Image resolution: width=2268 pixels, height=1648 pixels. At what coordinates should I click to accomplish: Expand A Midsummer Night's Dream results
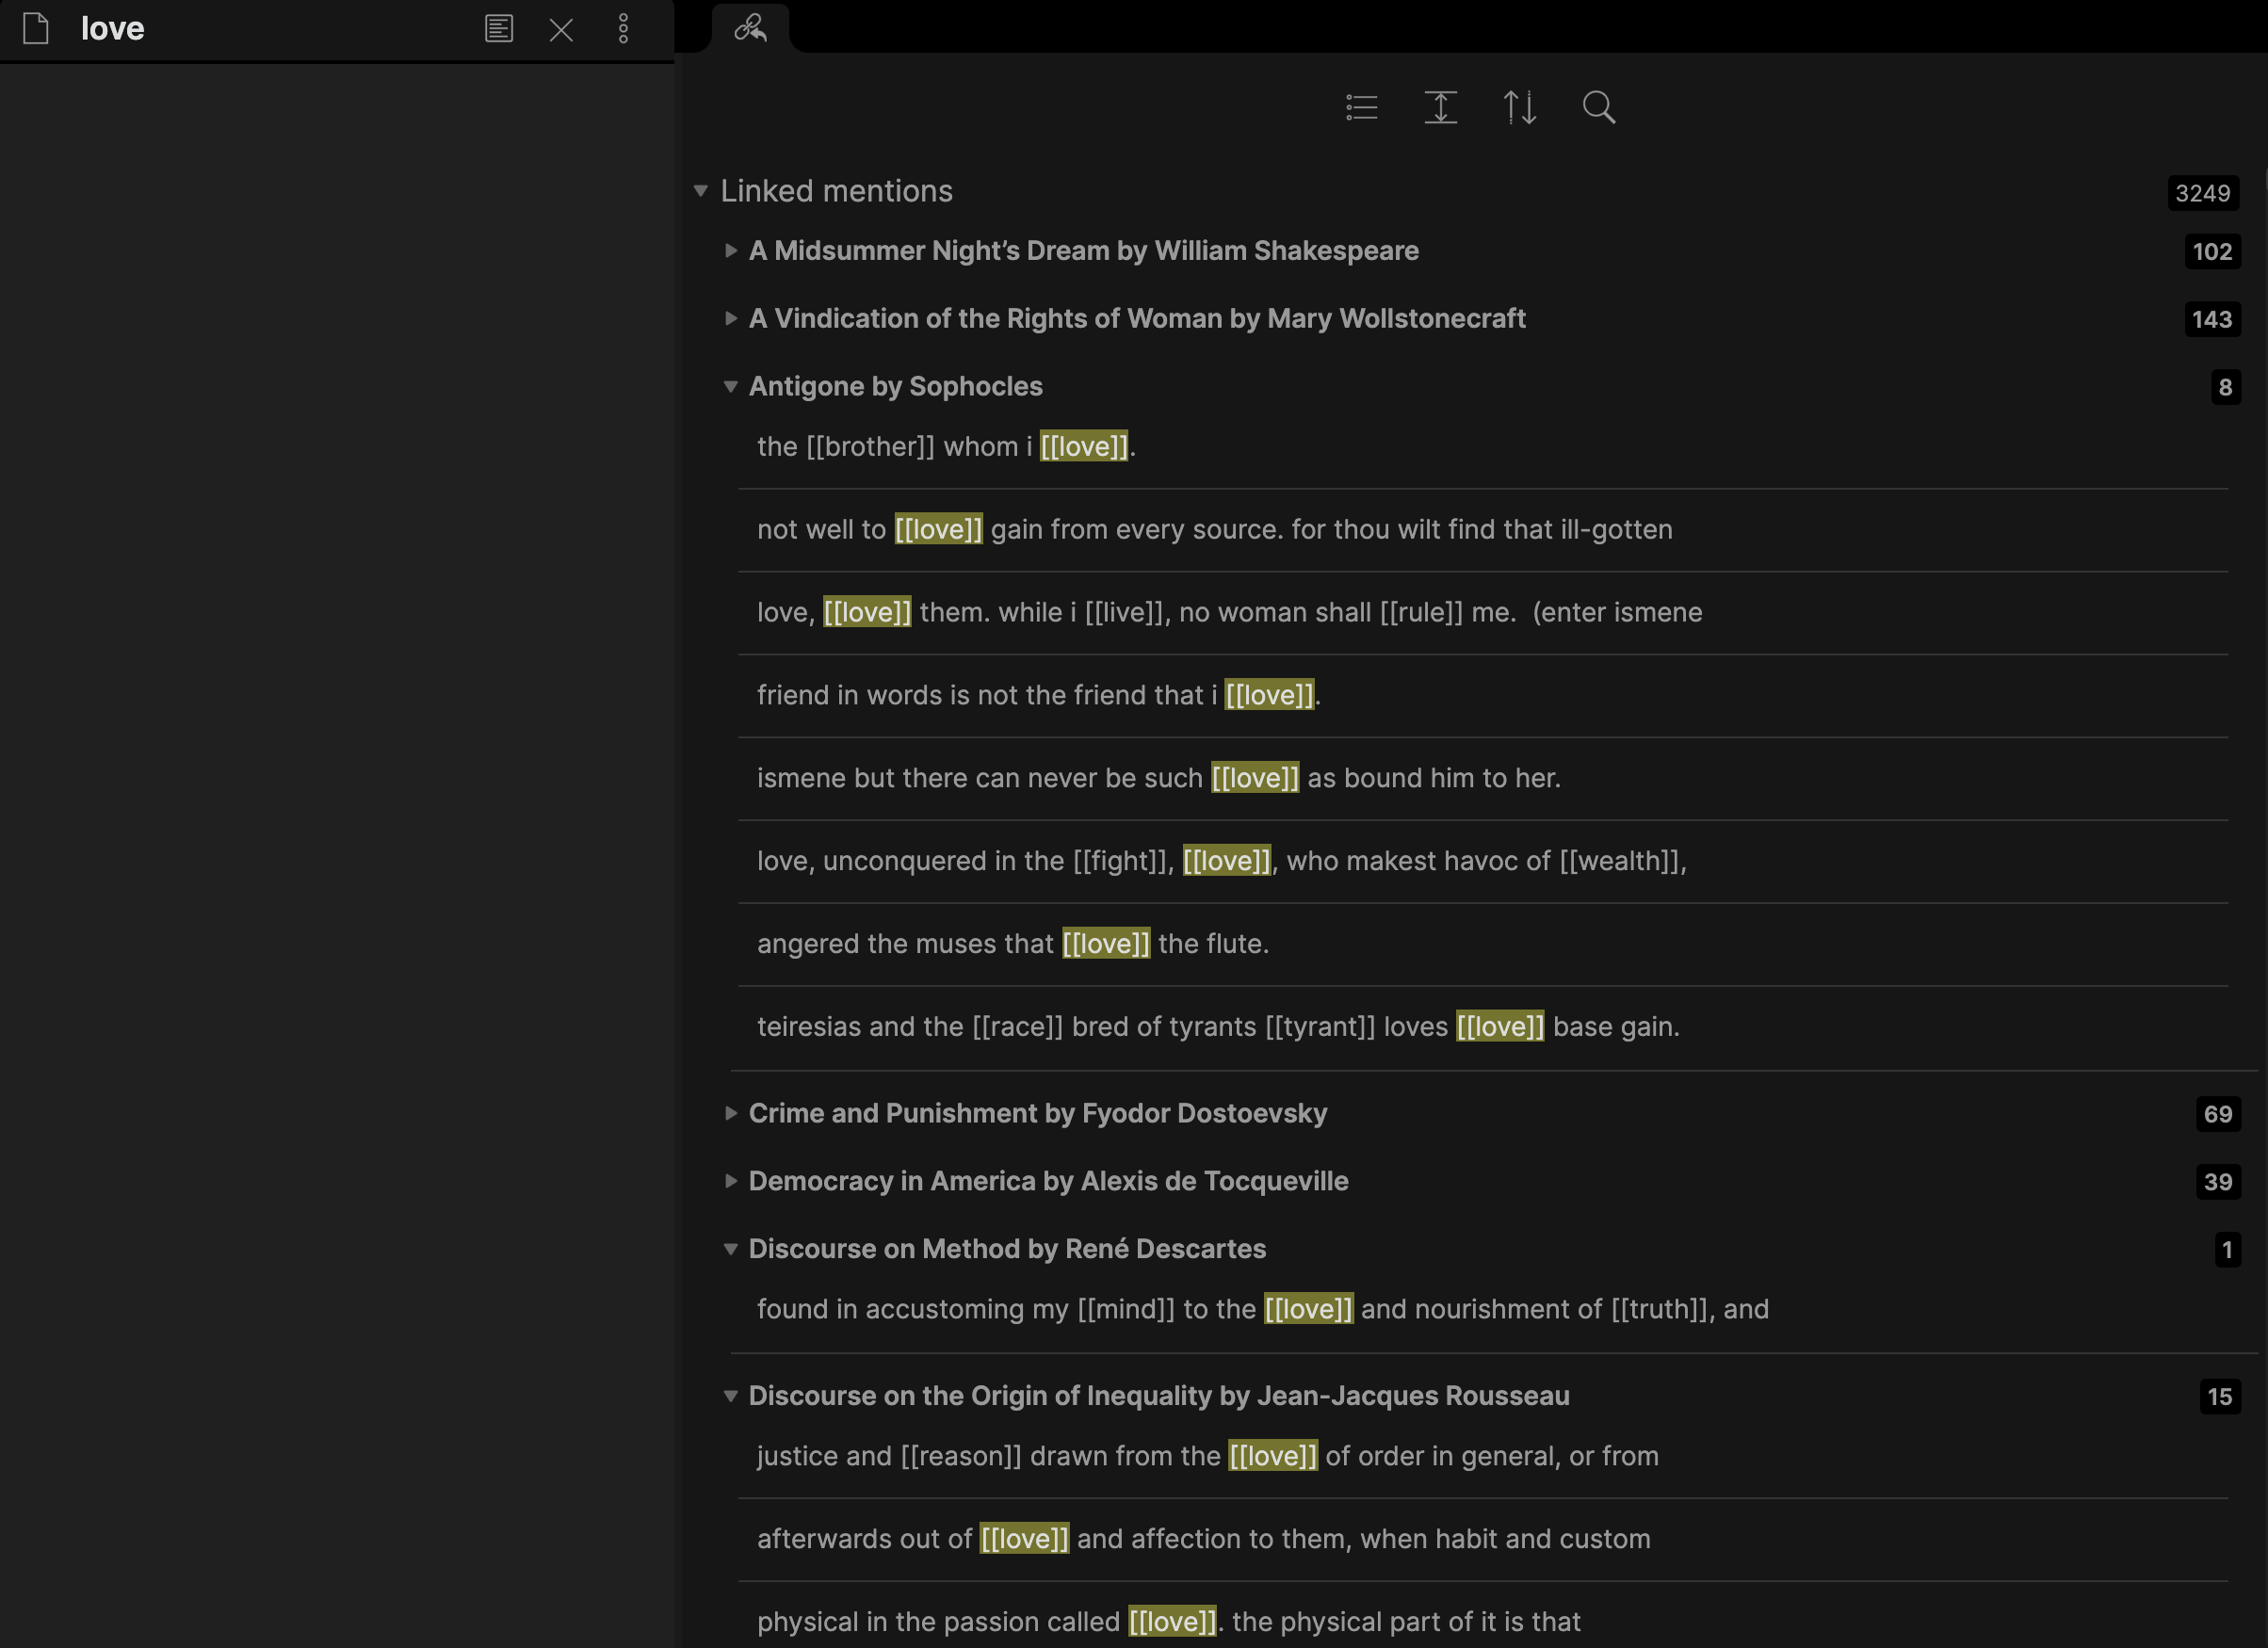pyautogui.click(x=731, y=251)
